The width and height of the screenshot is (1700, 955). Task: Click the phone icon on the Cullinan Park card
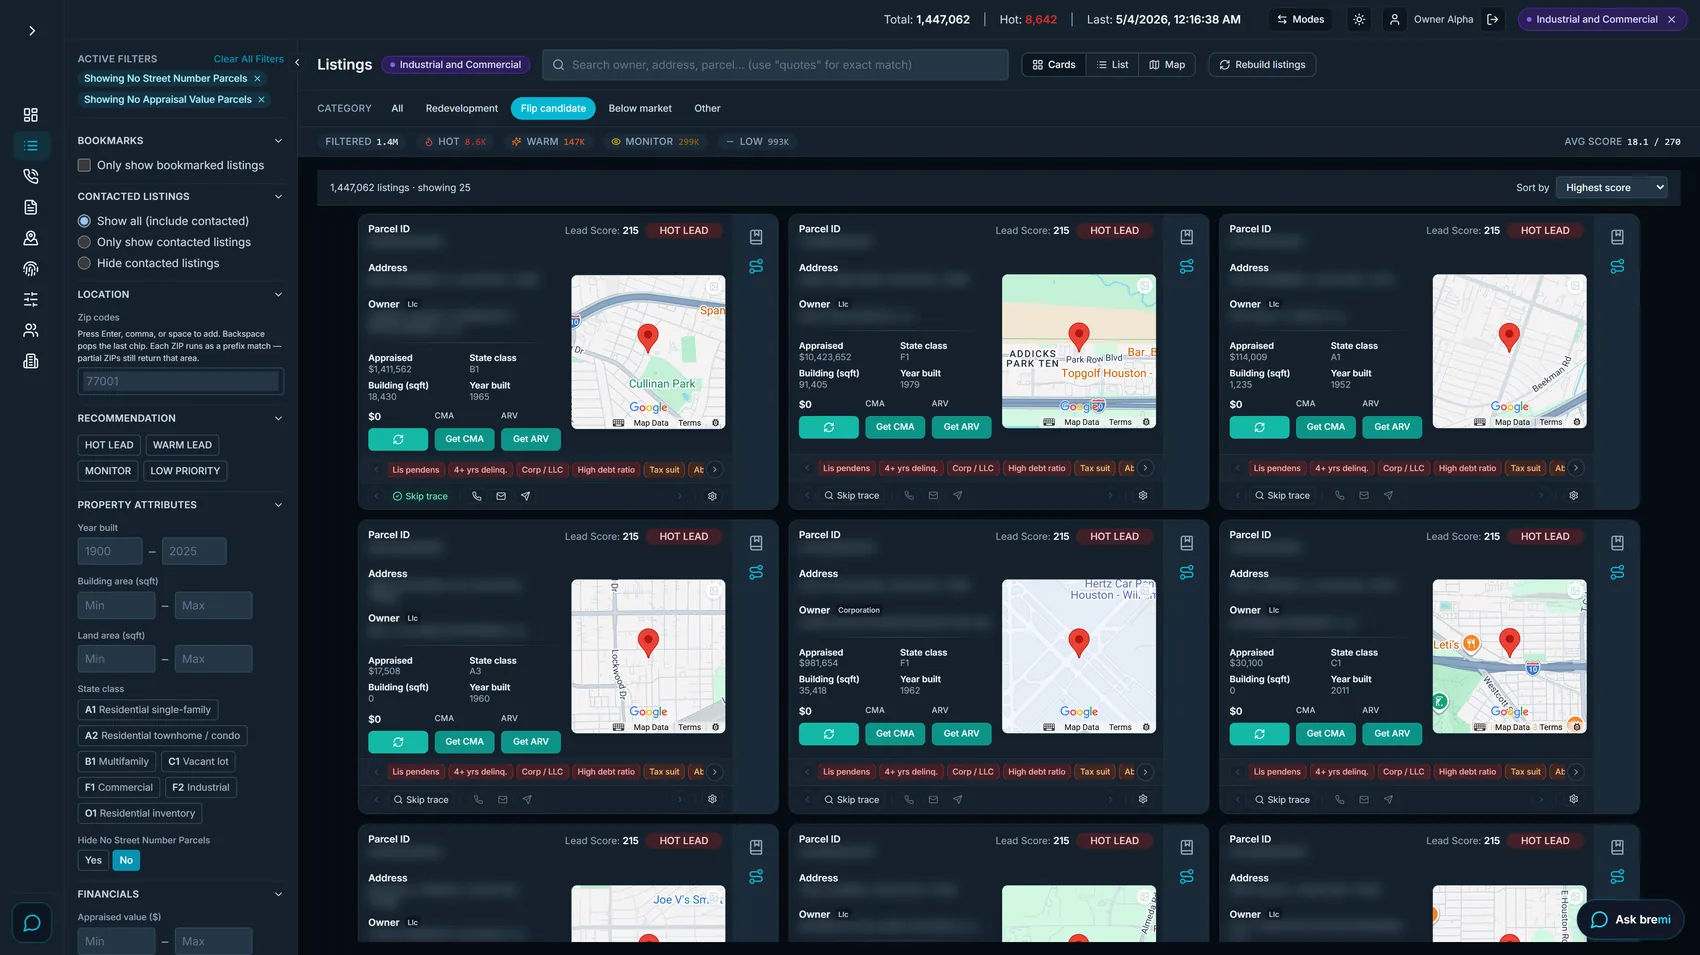[x=477, y=496]
